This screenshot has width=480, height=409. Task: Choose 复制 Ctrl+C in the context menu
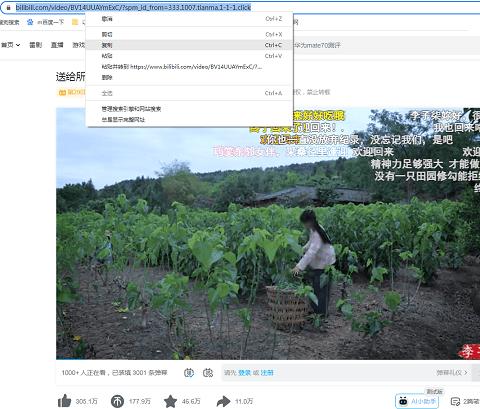pos(189,45)
